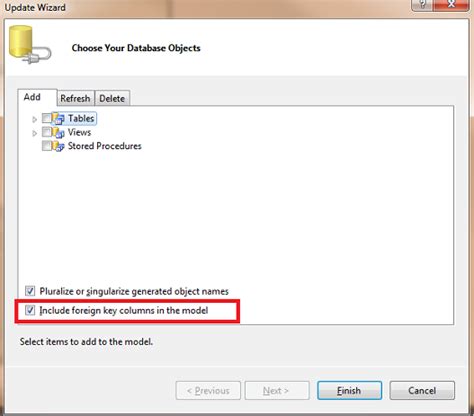The width and height of the screenshot is (474, 416).
Task: Click the disabled Next button
Action: click(x=277, y=390)
